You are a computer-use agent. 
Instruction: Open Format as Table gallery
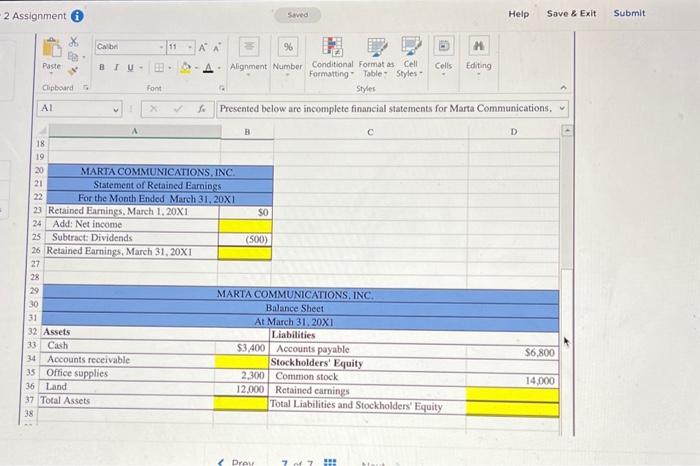(376, 58)
